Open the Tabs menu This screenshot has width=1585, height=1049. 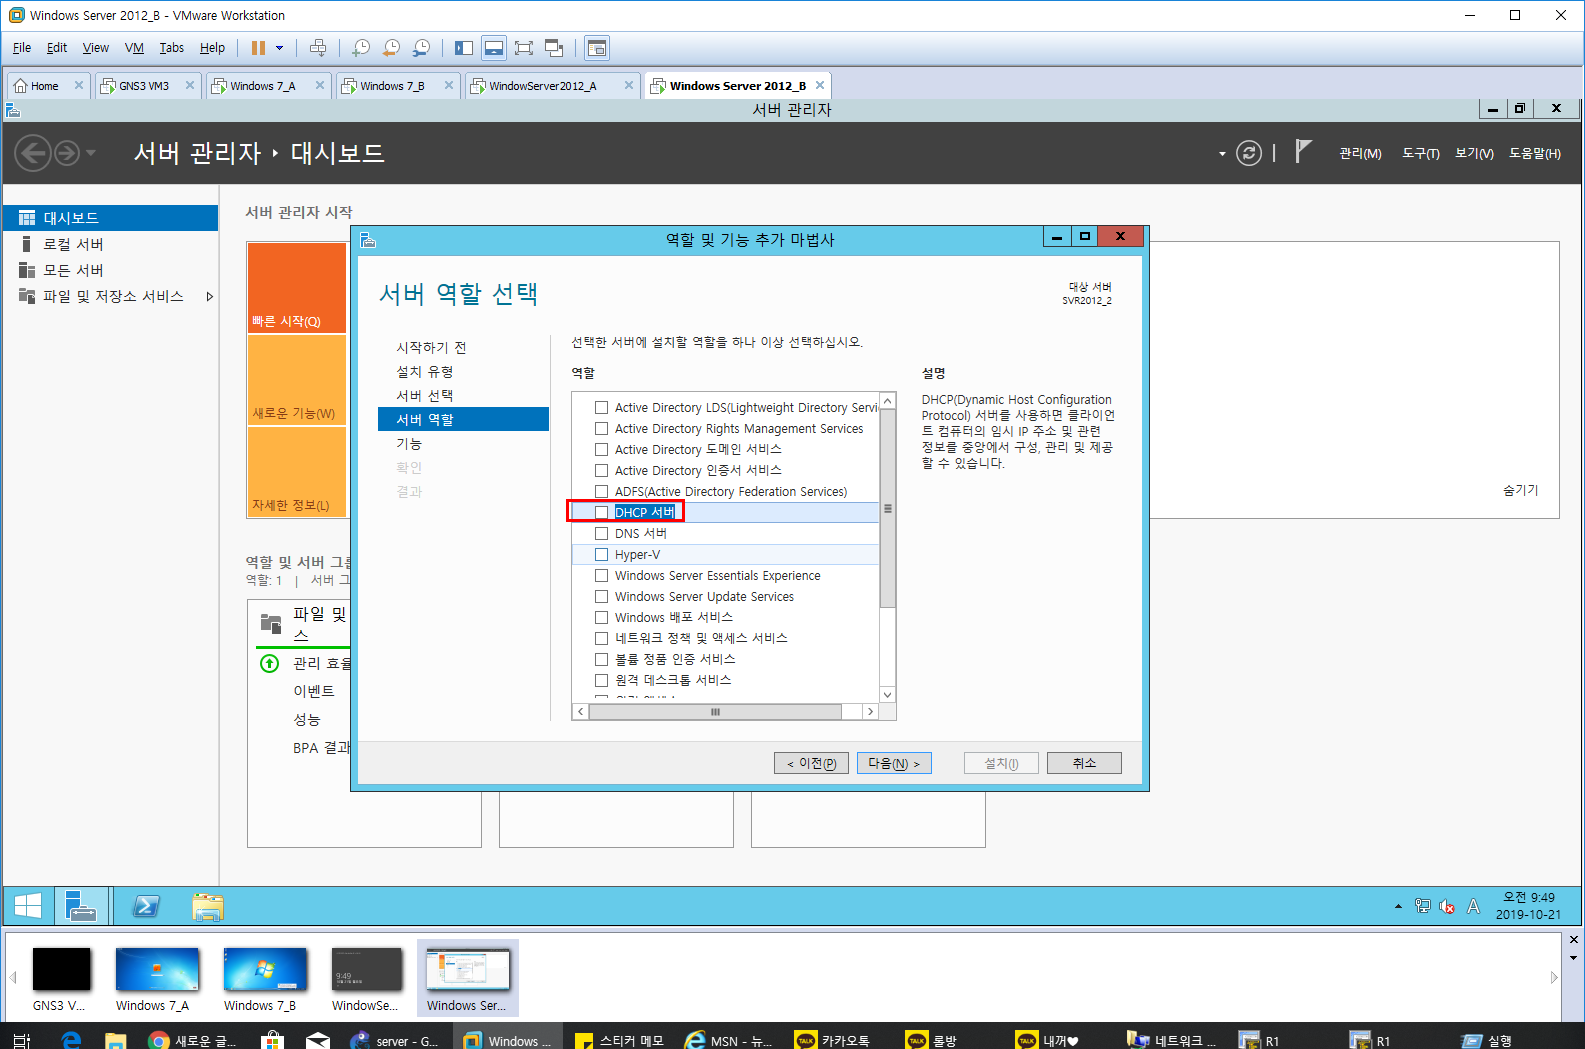click(x=172, y=48)
